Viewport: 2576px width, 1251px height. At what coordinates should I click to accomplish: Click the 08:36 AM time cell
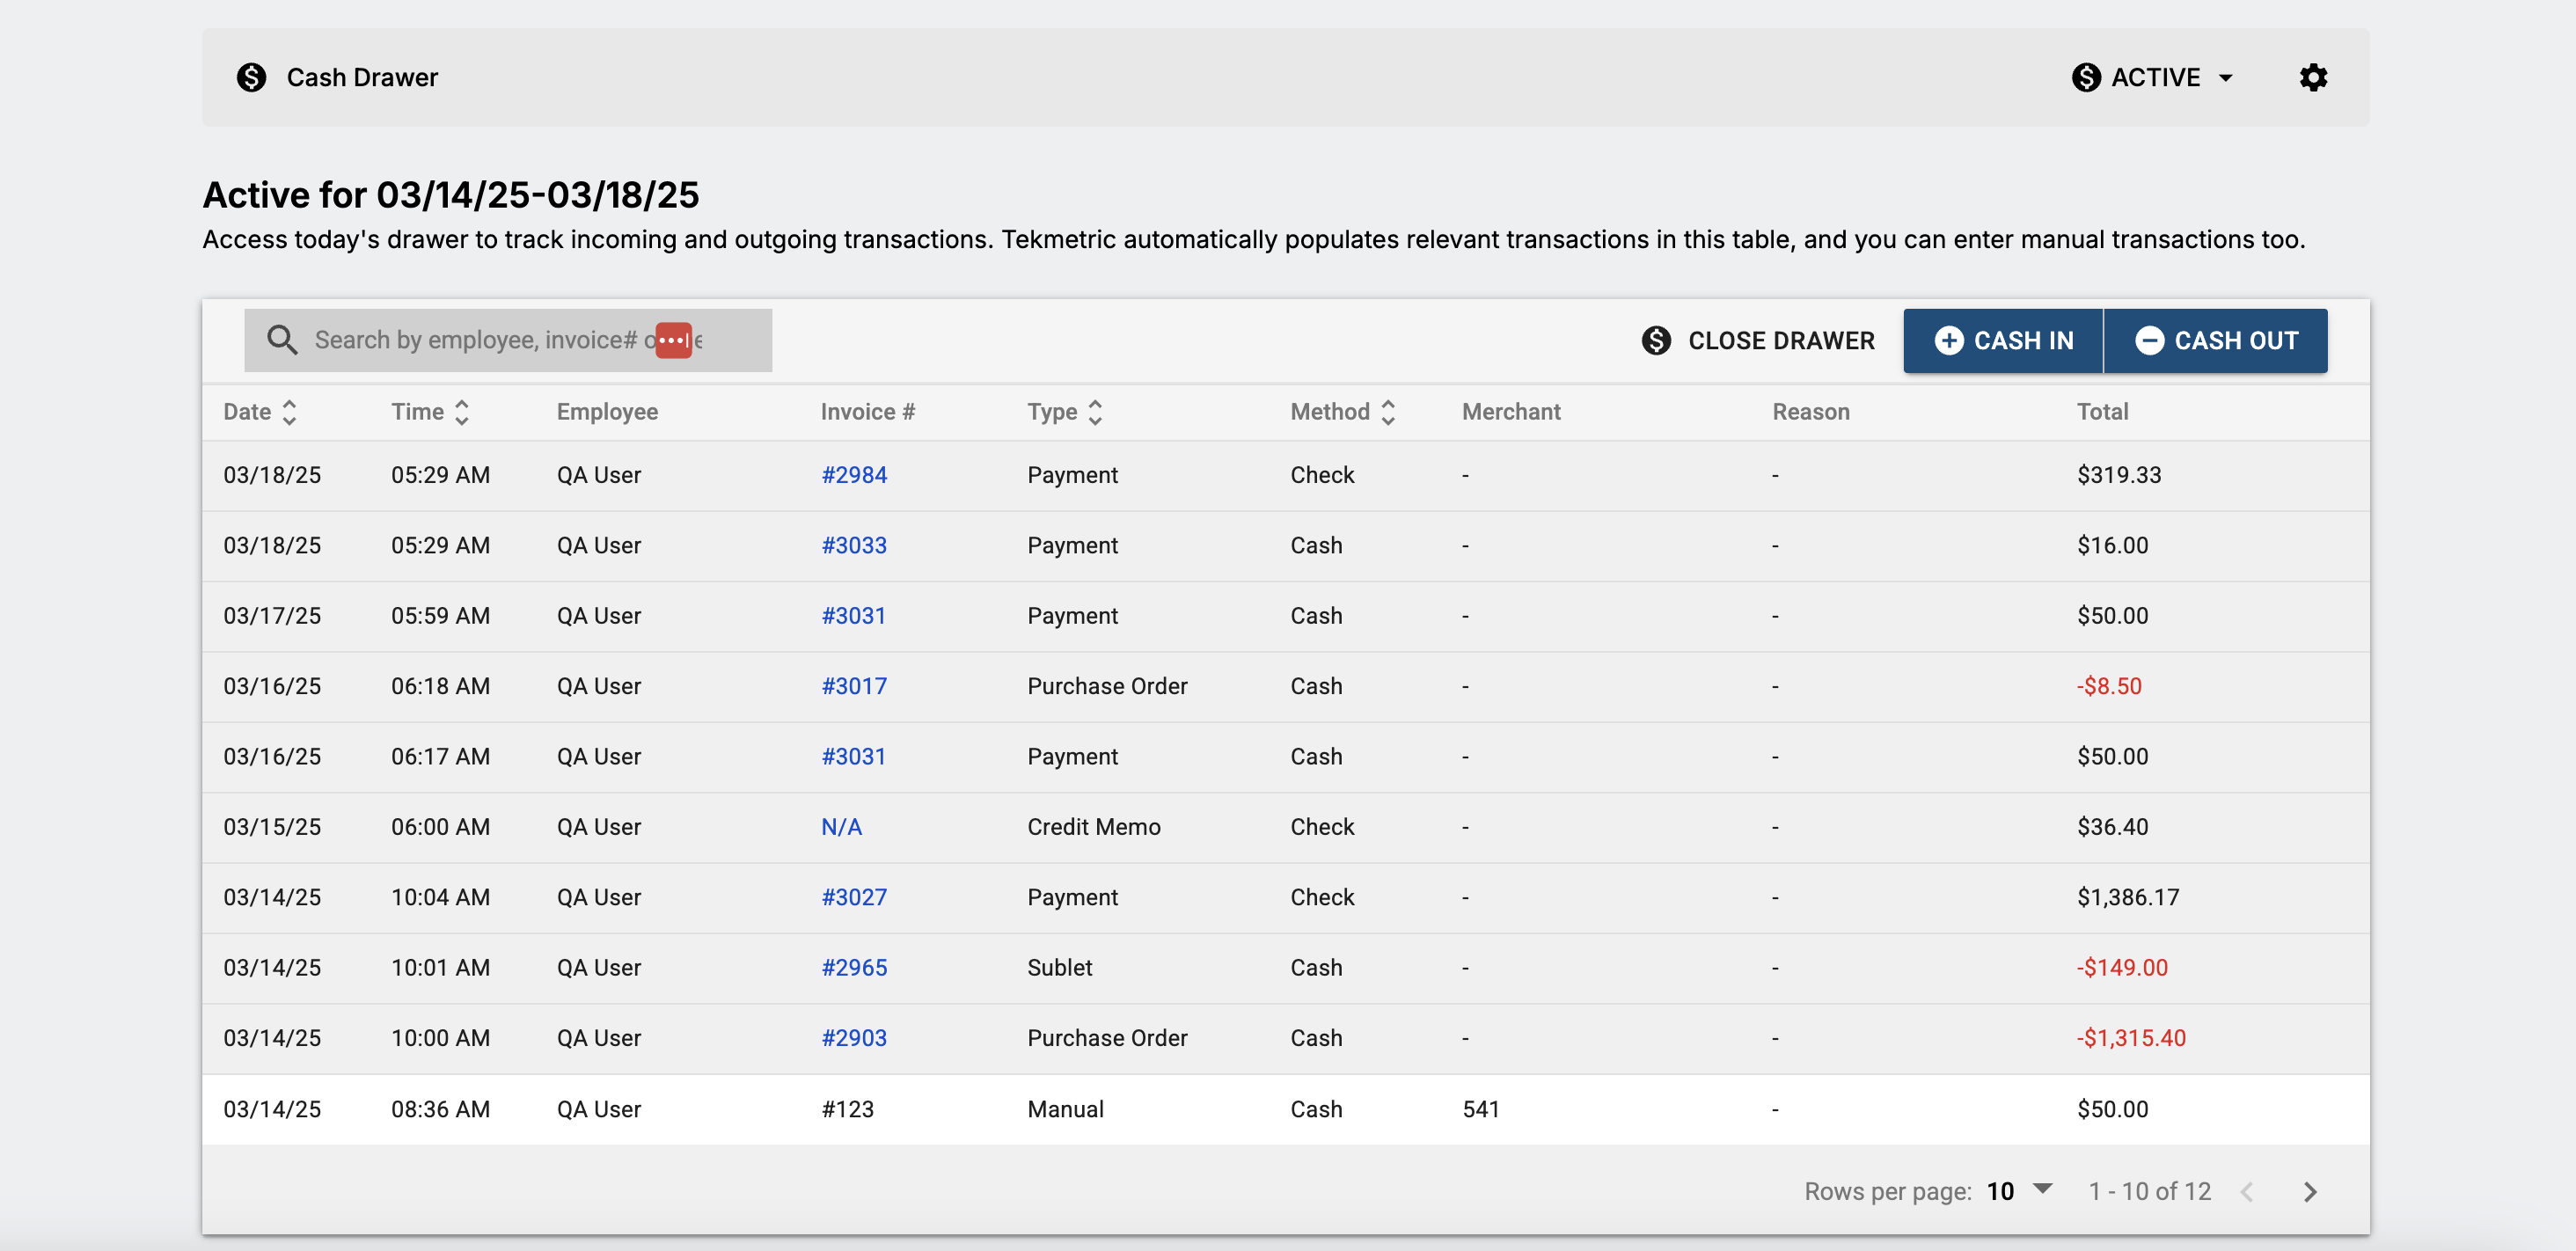(440, 1109)
